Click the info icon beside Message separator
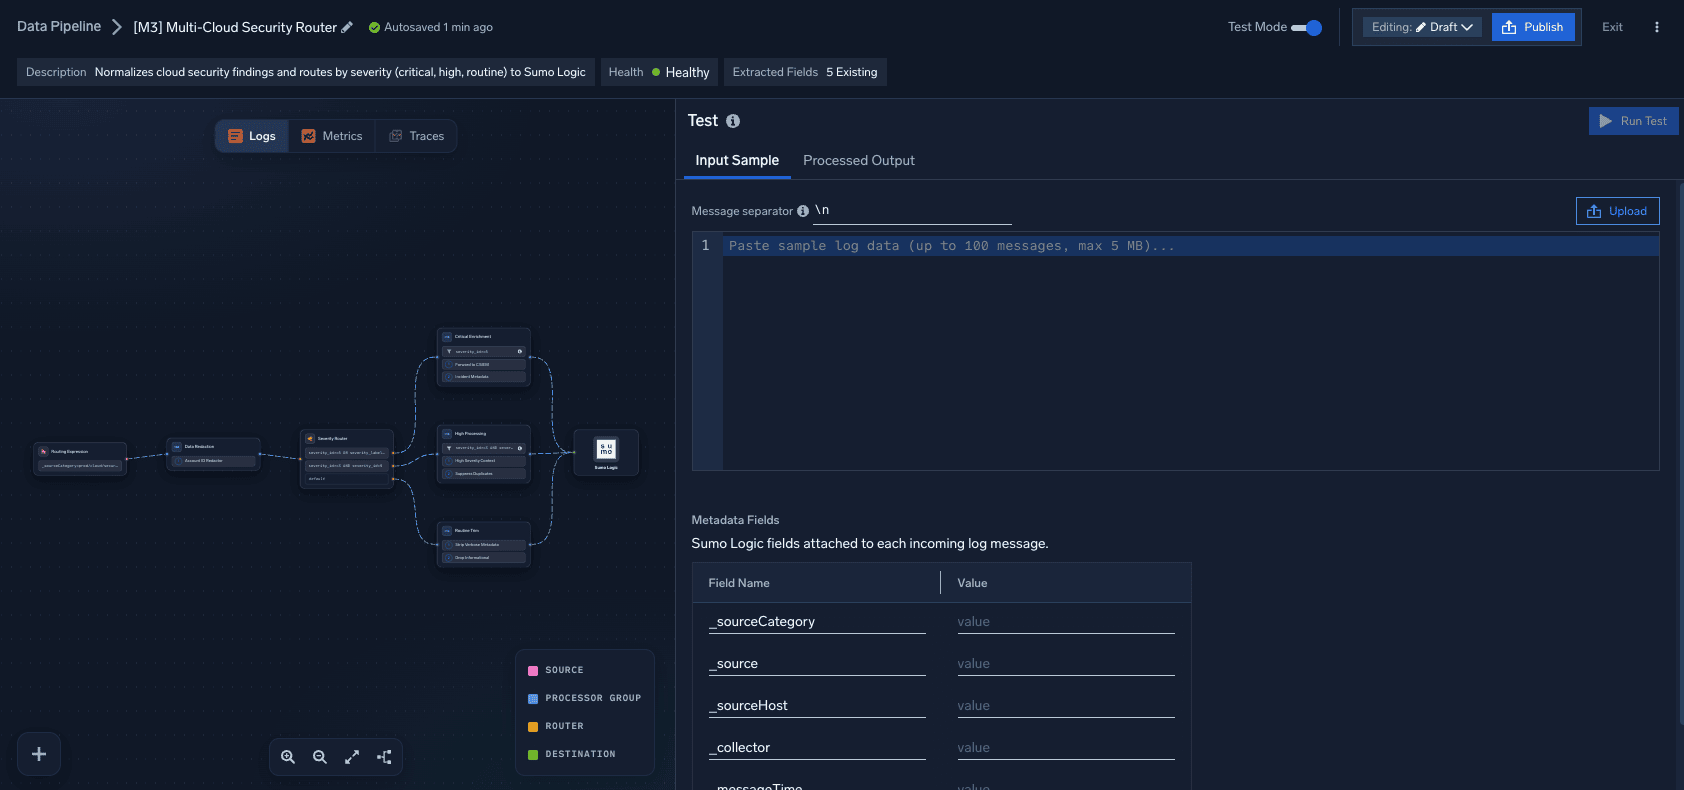Screen dimensions: 1684x790 click(x=803, y=211)
